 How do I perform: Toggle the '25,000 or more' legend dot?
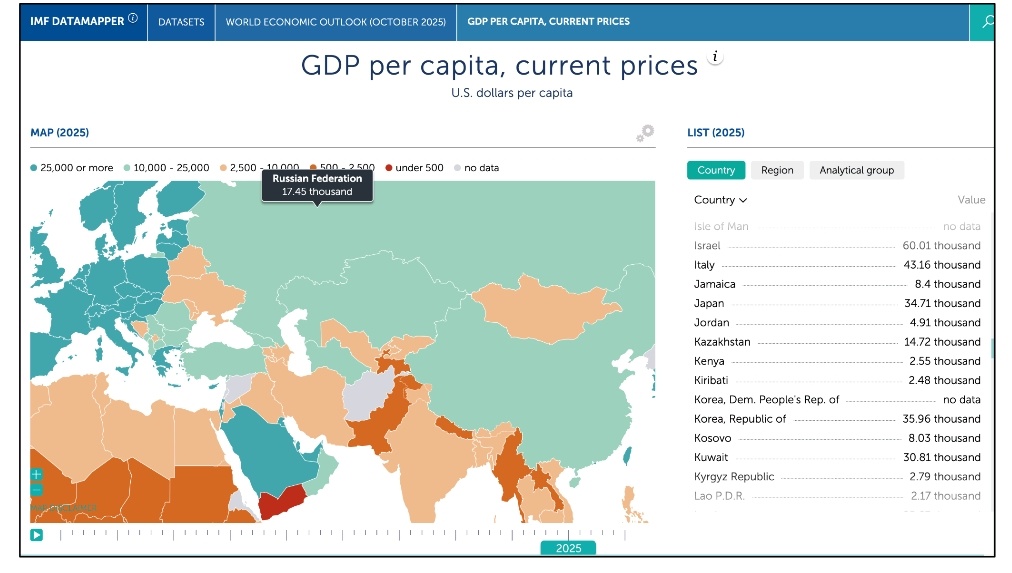click(35, 168)
